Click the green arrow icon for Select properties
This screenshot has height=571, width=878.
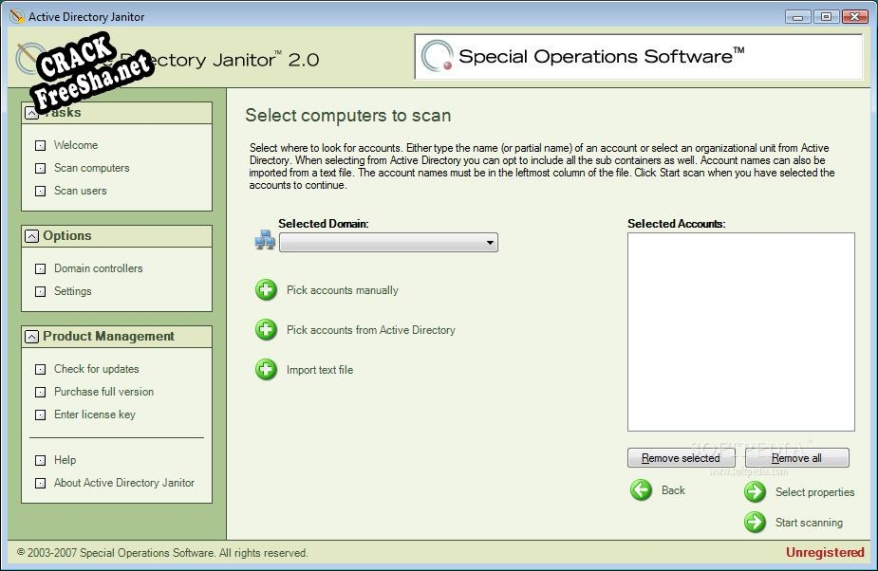coord(755,492)
